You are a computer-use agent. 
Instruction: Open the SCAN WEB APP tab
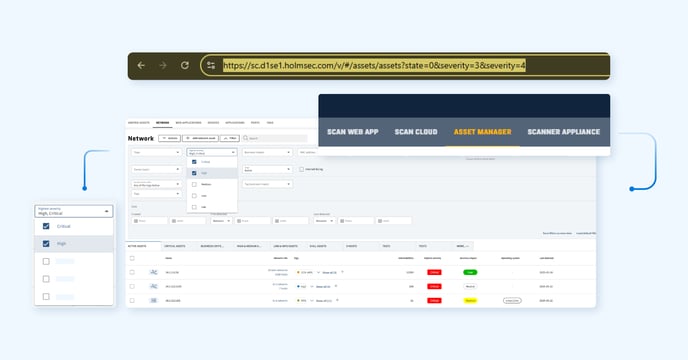[353, 132]
